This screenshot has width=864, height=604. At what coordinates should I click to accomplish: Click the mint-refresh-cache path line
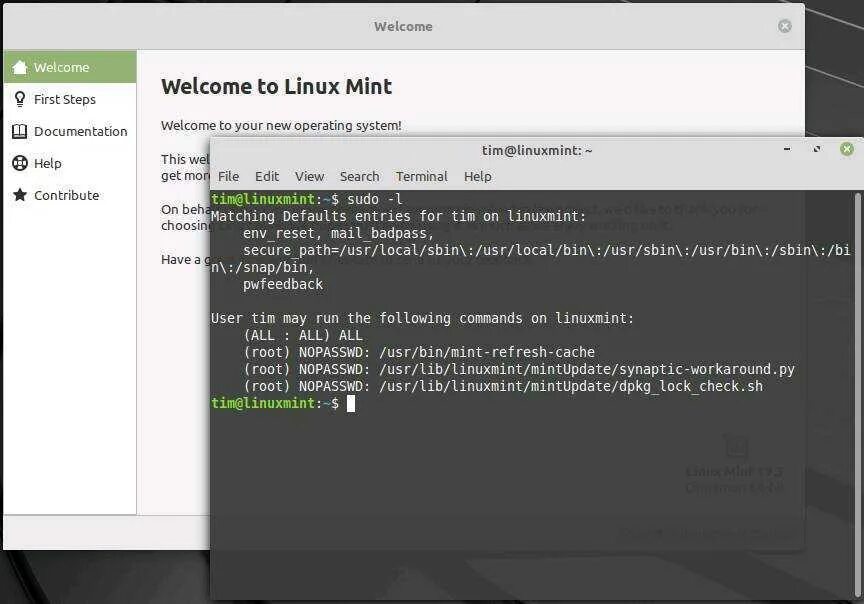[419, 352]
